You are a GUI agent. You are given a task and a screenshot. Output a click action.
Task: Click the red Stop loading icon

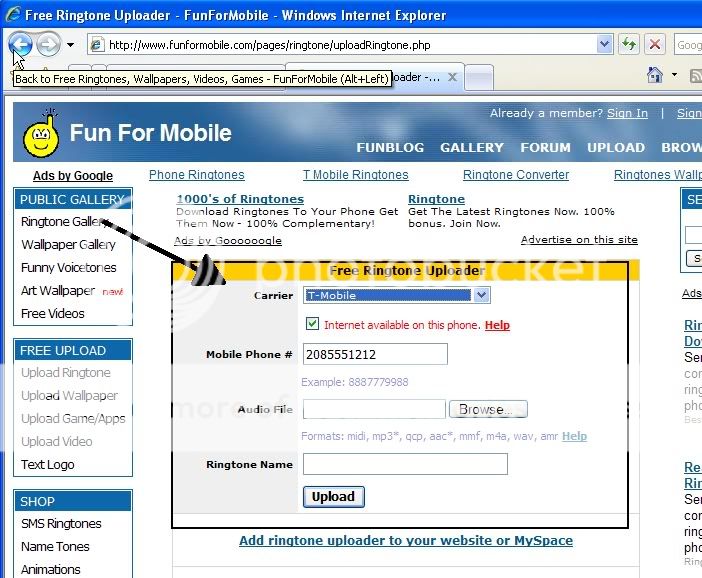tap(655, 44)
